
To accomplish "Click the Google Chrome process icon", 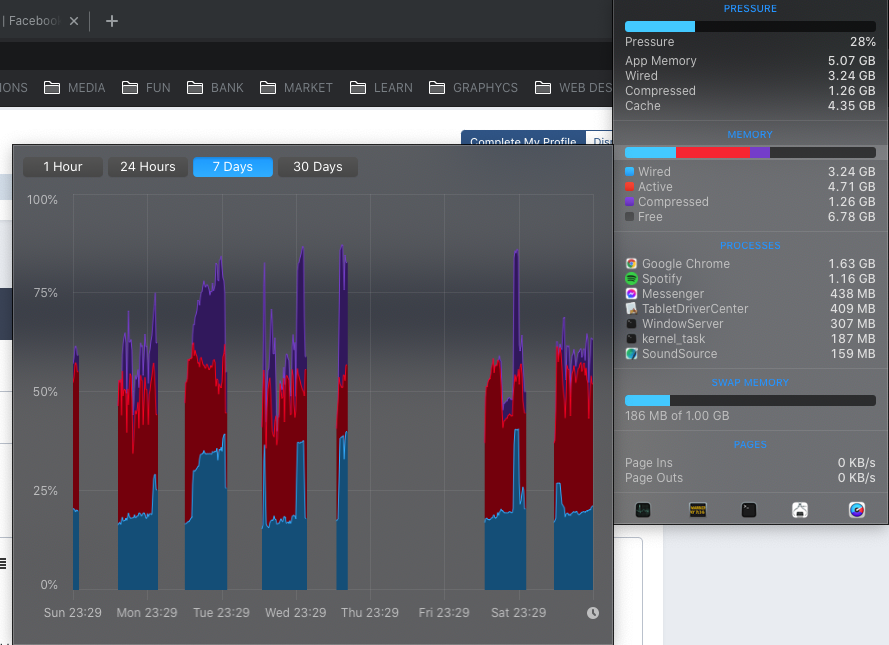I will tap(631, 264).
